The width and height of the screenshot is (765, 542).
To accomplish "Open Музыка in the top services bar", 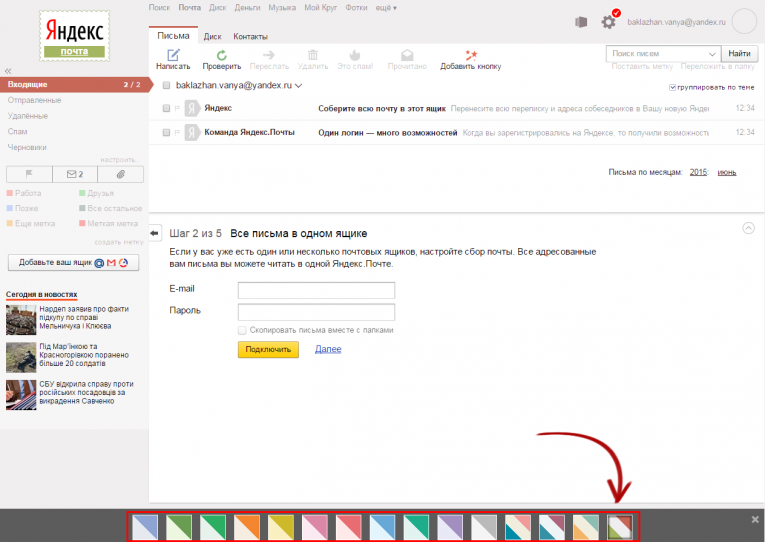I will point(282,8).
